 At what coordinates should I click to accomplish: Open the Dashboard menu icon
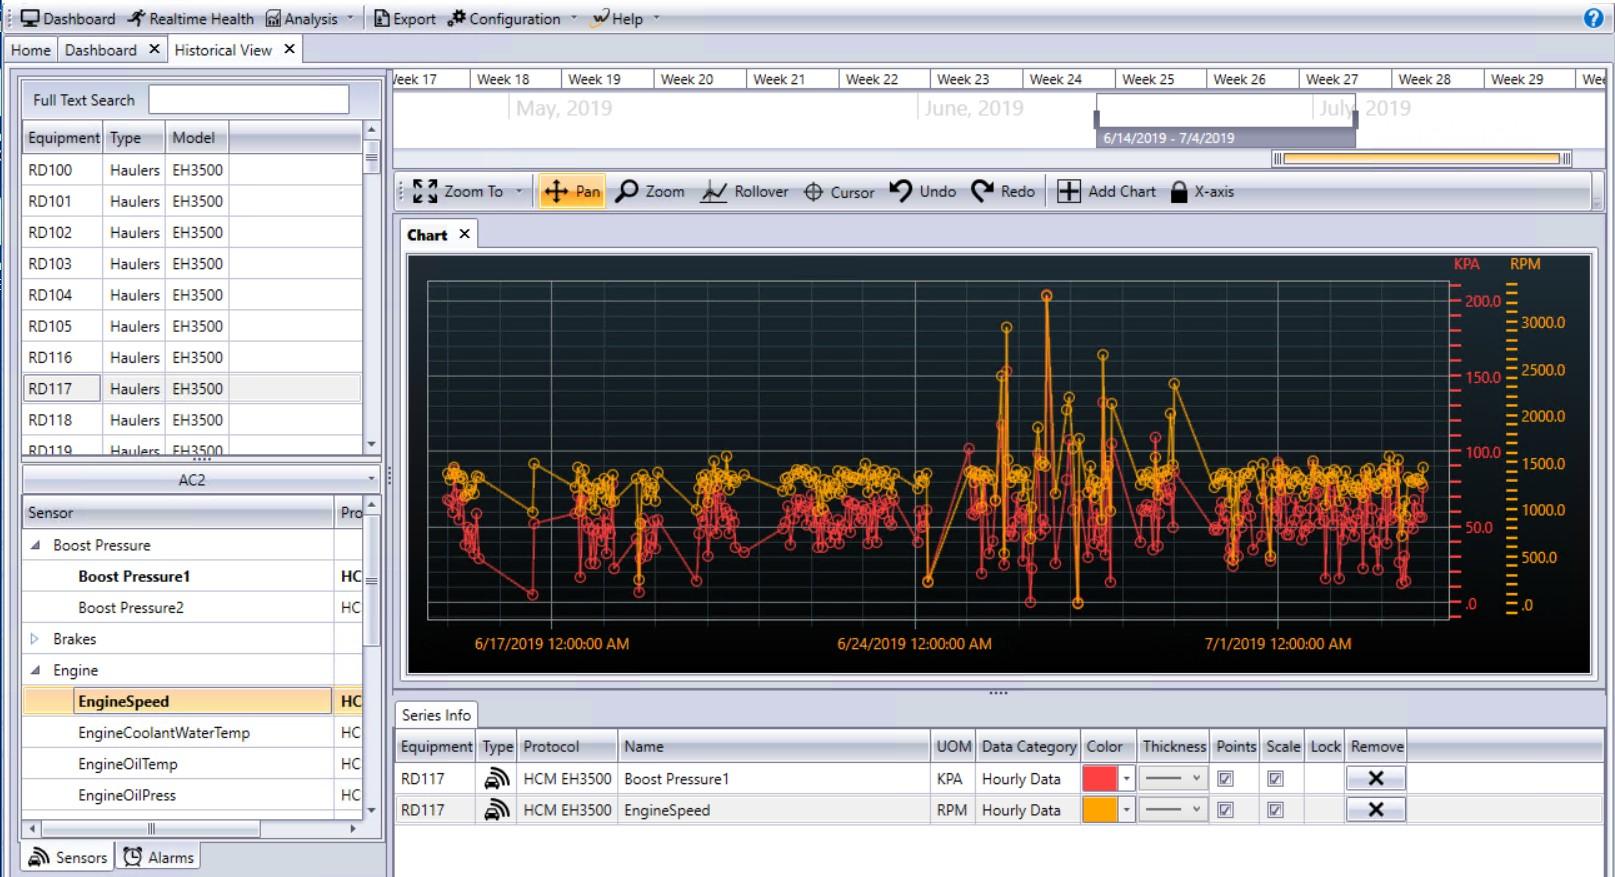[x=30, y=18]
